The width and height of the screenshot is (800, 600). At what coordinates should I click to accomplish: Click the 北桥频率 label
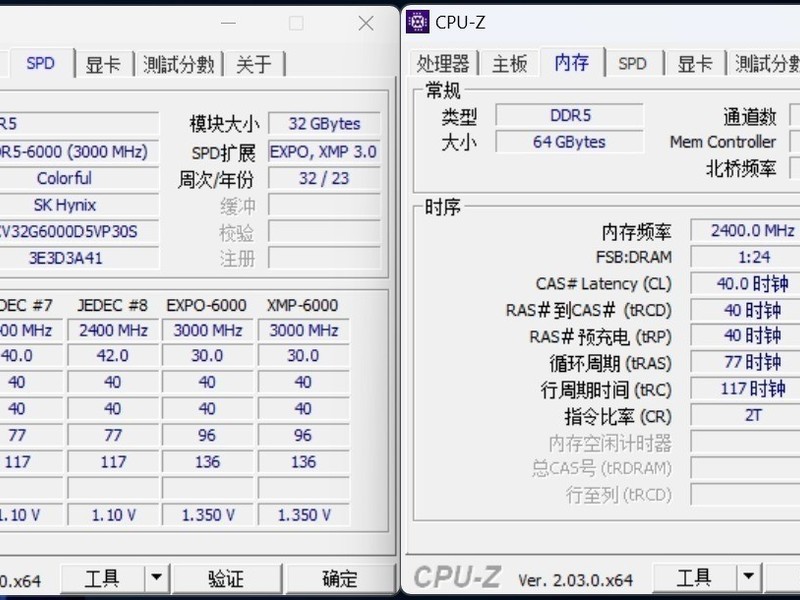coord(741,168)
